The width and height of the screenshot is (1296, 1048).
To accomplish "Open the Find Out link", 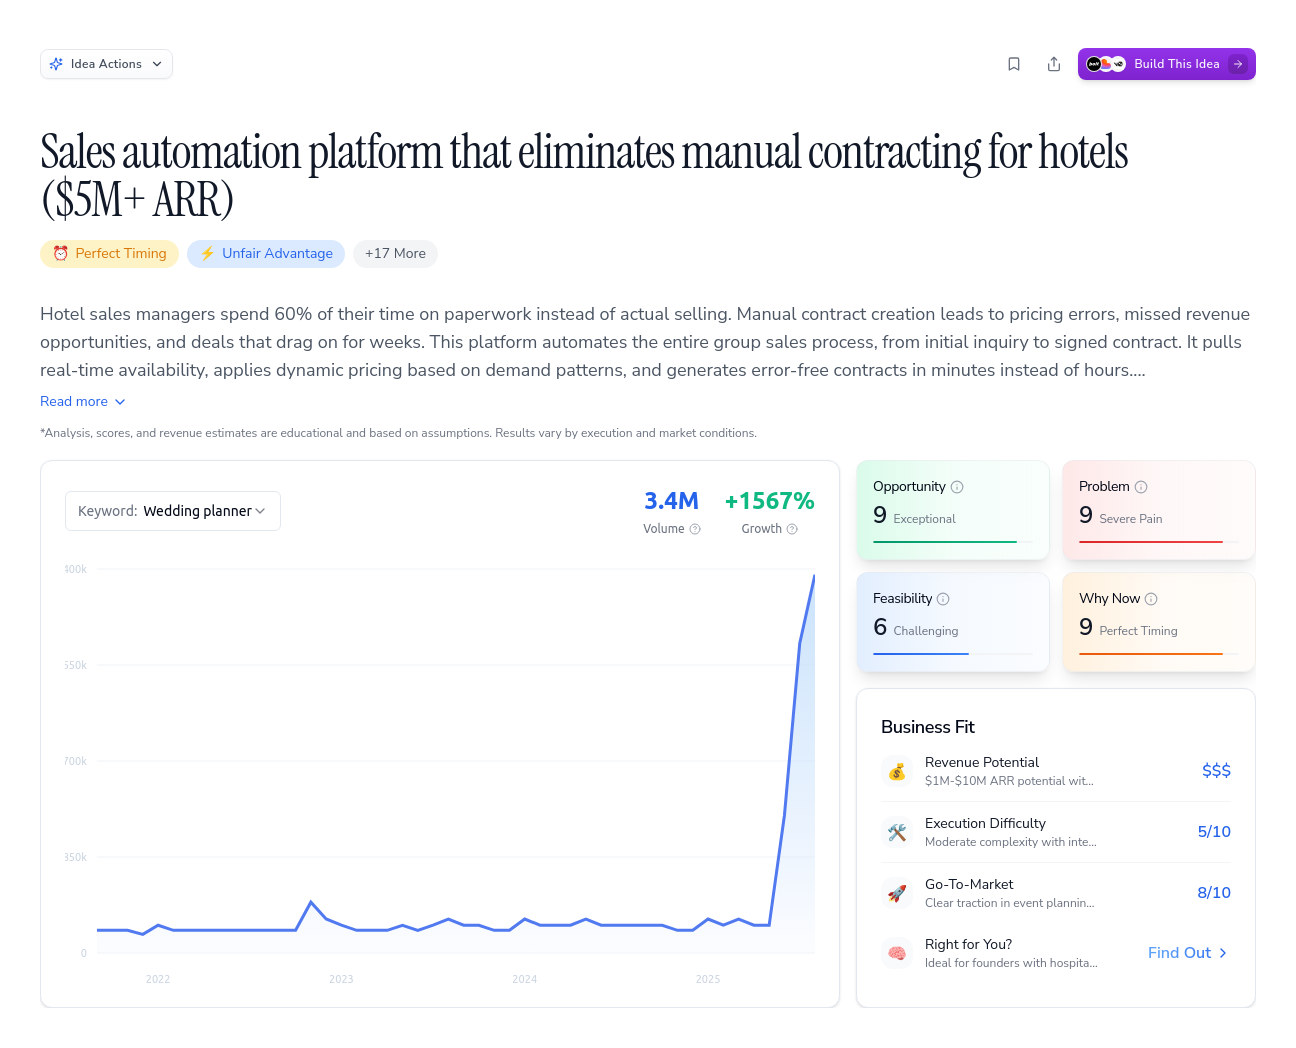I will tap(1187, 953).
